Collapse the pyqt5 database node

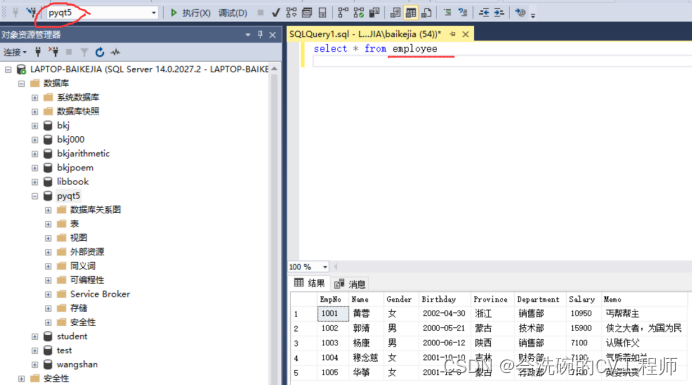(34, 196)
